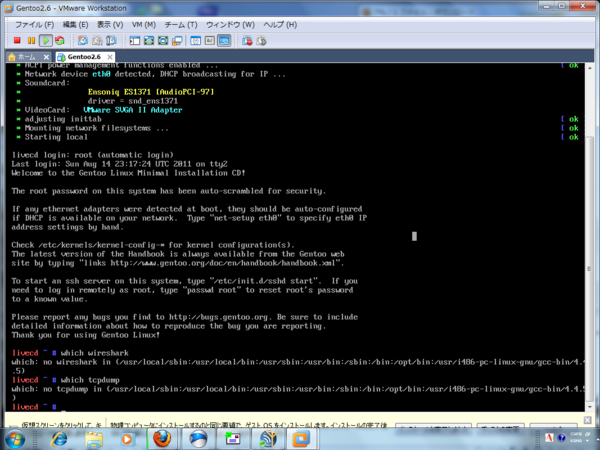Open the snapshot manager icon

[x=111, y=41]
